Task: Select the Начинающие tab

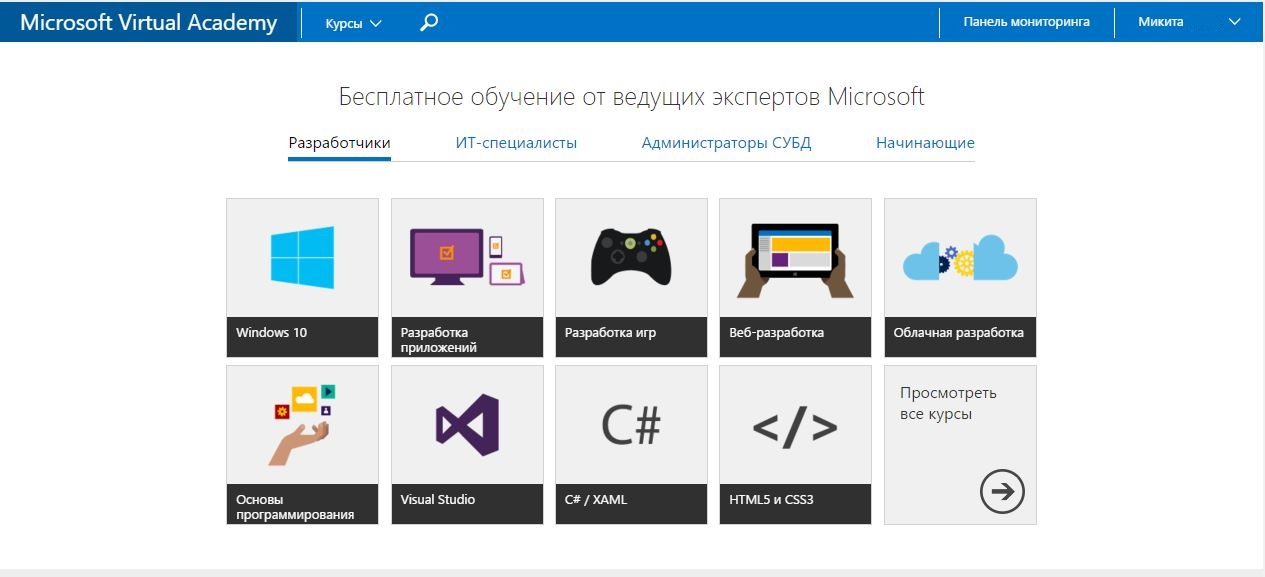Action: pos(925,143)
